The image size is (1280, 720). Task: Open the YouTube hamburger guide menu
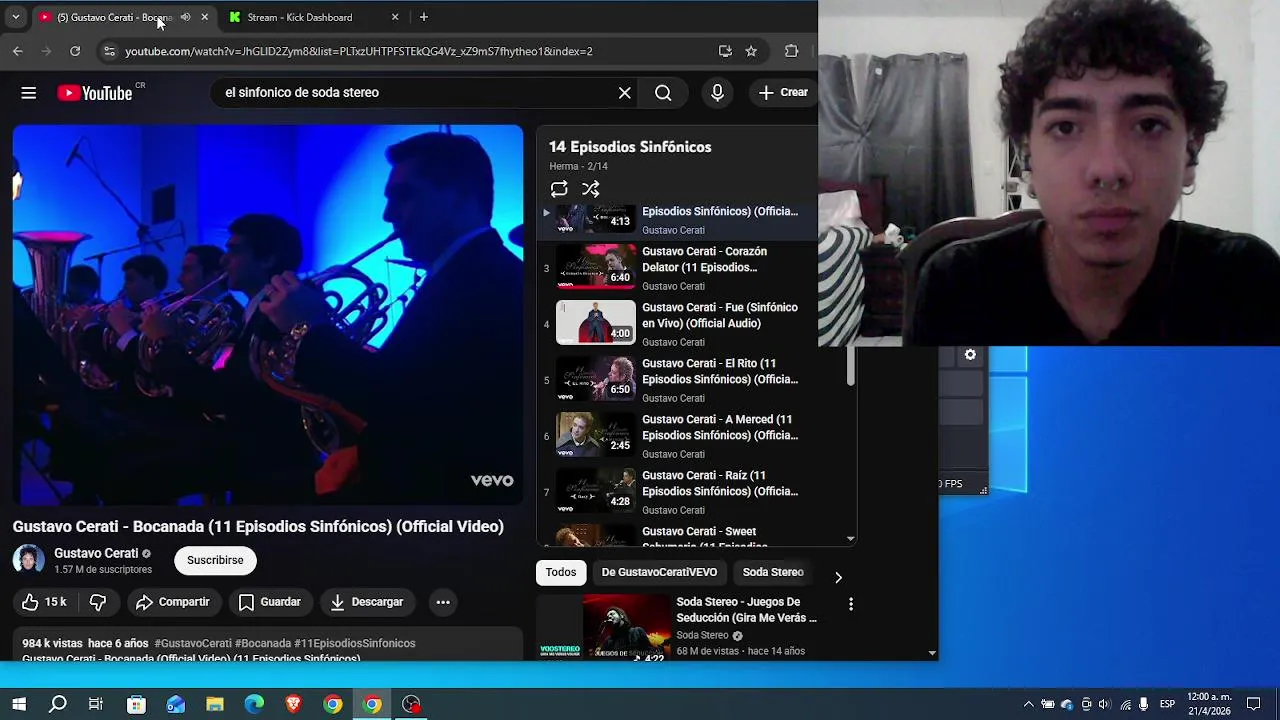[x=28, y=93]
